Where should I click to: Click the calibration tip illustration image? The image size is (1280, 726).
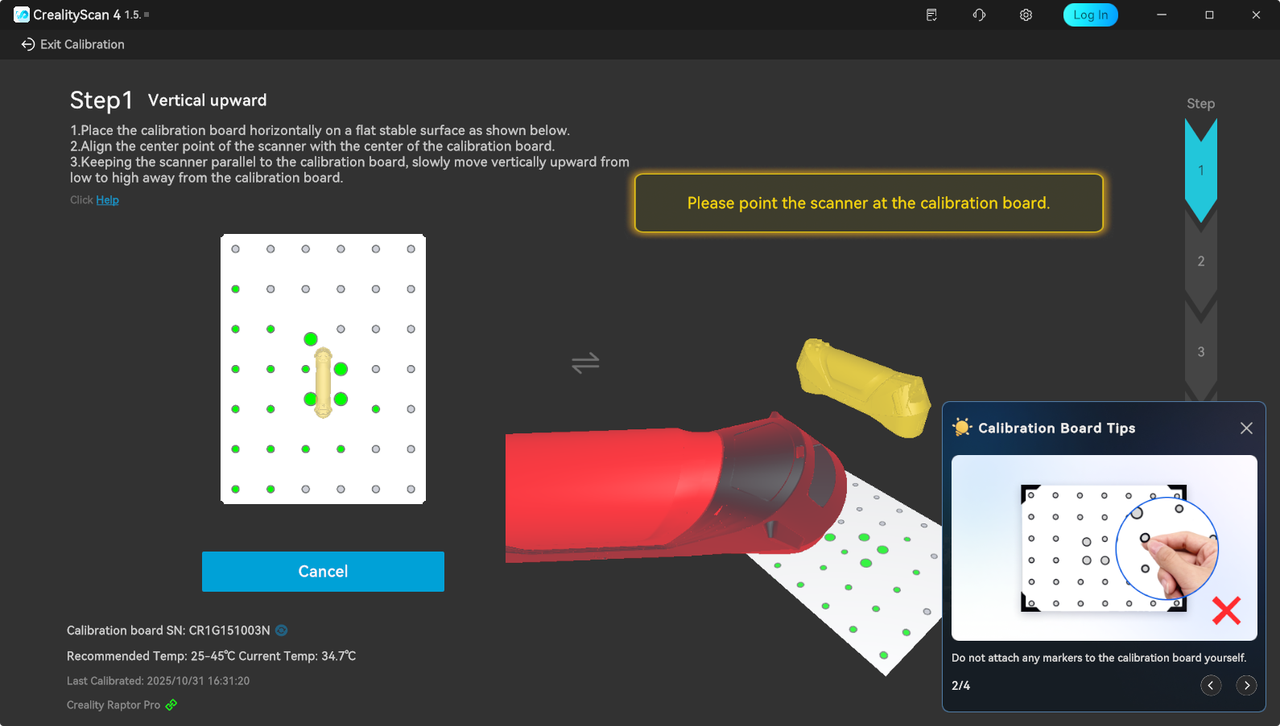click(x=1104, y=547)
